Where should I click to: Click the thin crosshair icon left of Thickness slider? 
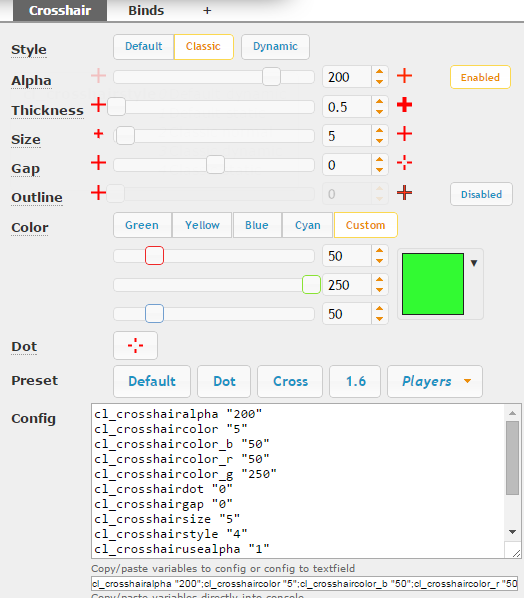click(x=98, y=104)
